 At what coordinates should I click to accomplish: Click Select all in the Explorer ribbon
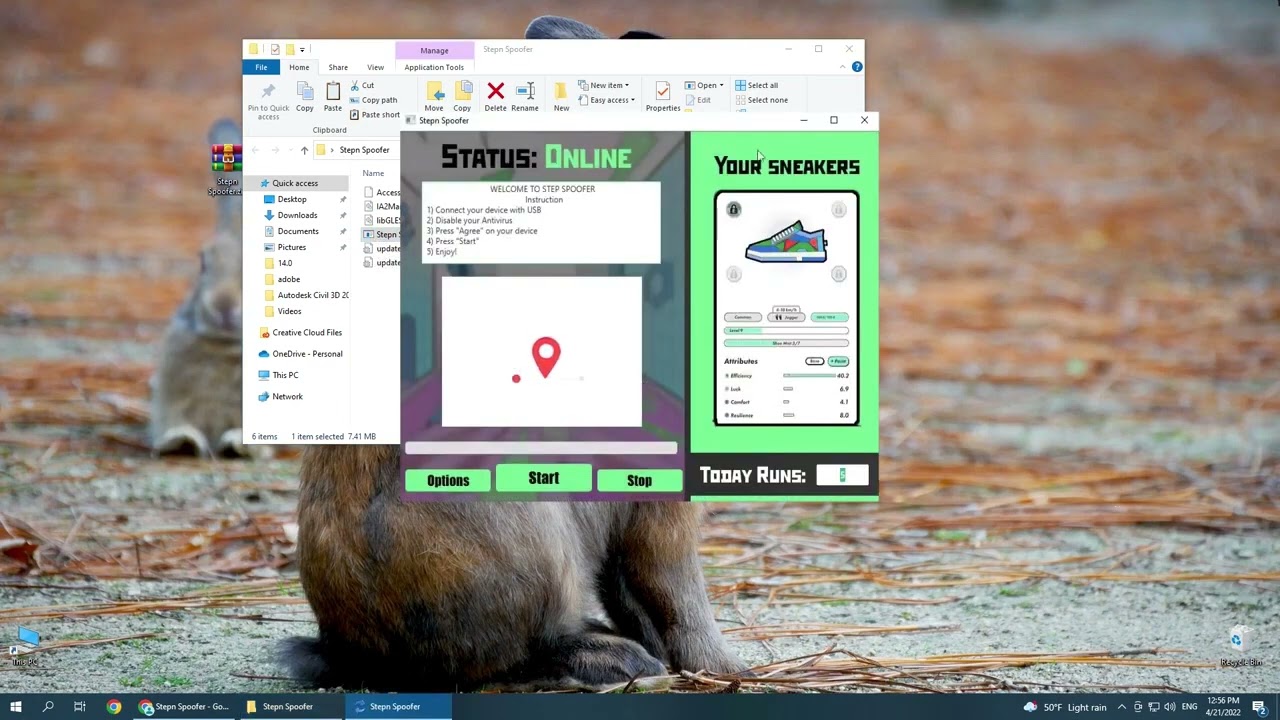click(756, 85)
